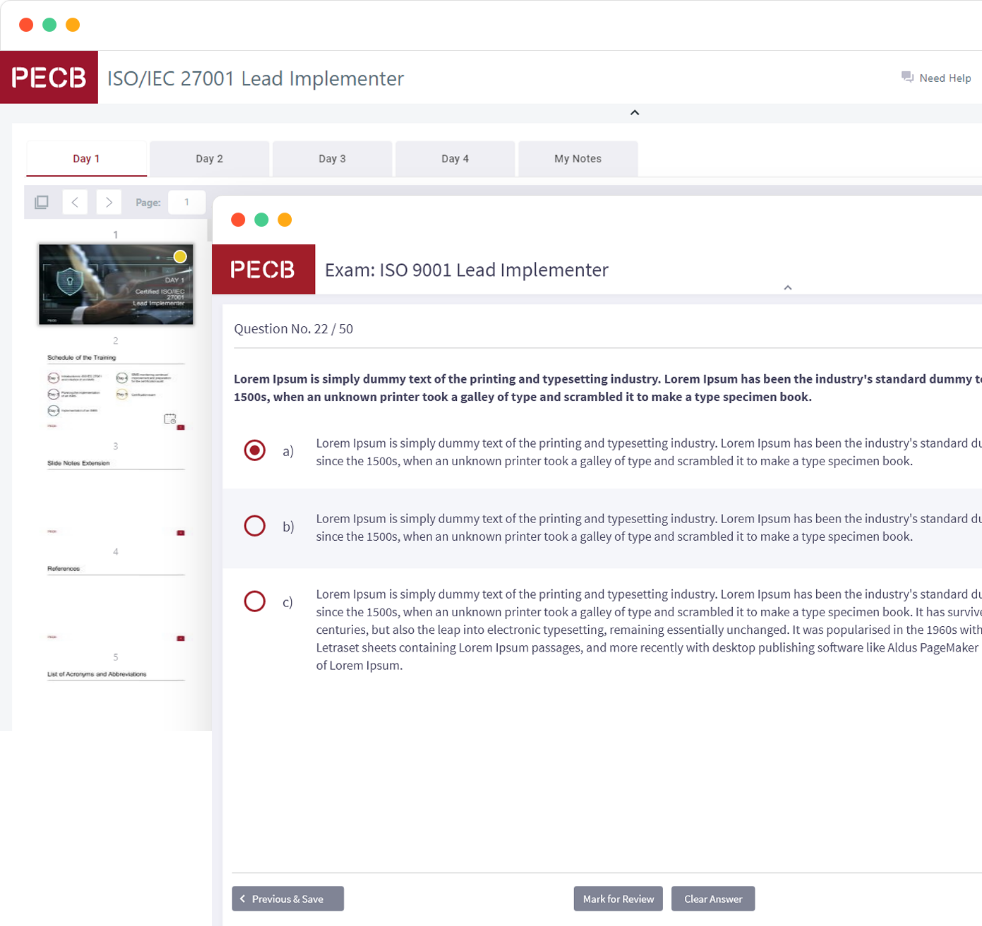Click the Page number input field
Image resolution: width=982 pixels, height=926 pixels.
(187, 202)
